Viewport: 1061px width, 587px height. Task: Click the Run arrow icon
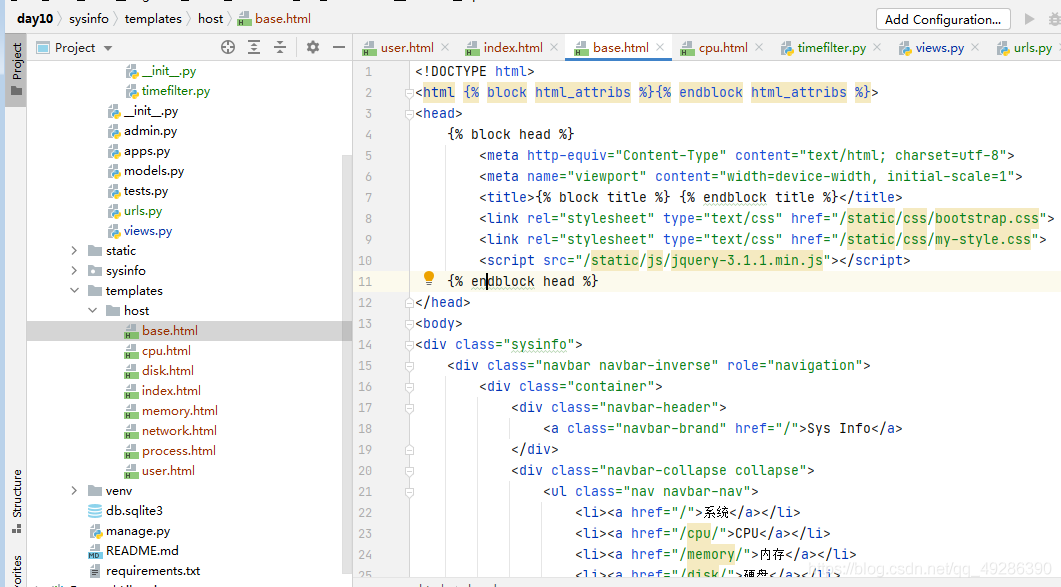[1029, 19]
